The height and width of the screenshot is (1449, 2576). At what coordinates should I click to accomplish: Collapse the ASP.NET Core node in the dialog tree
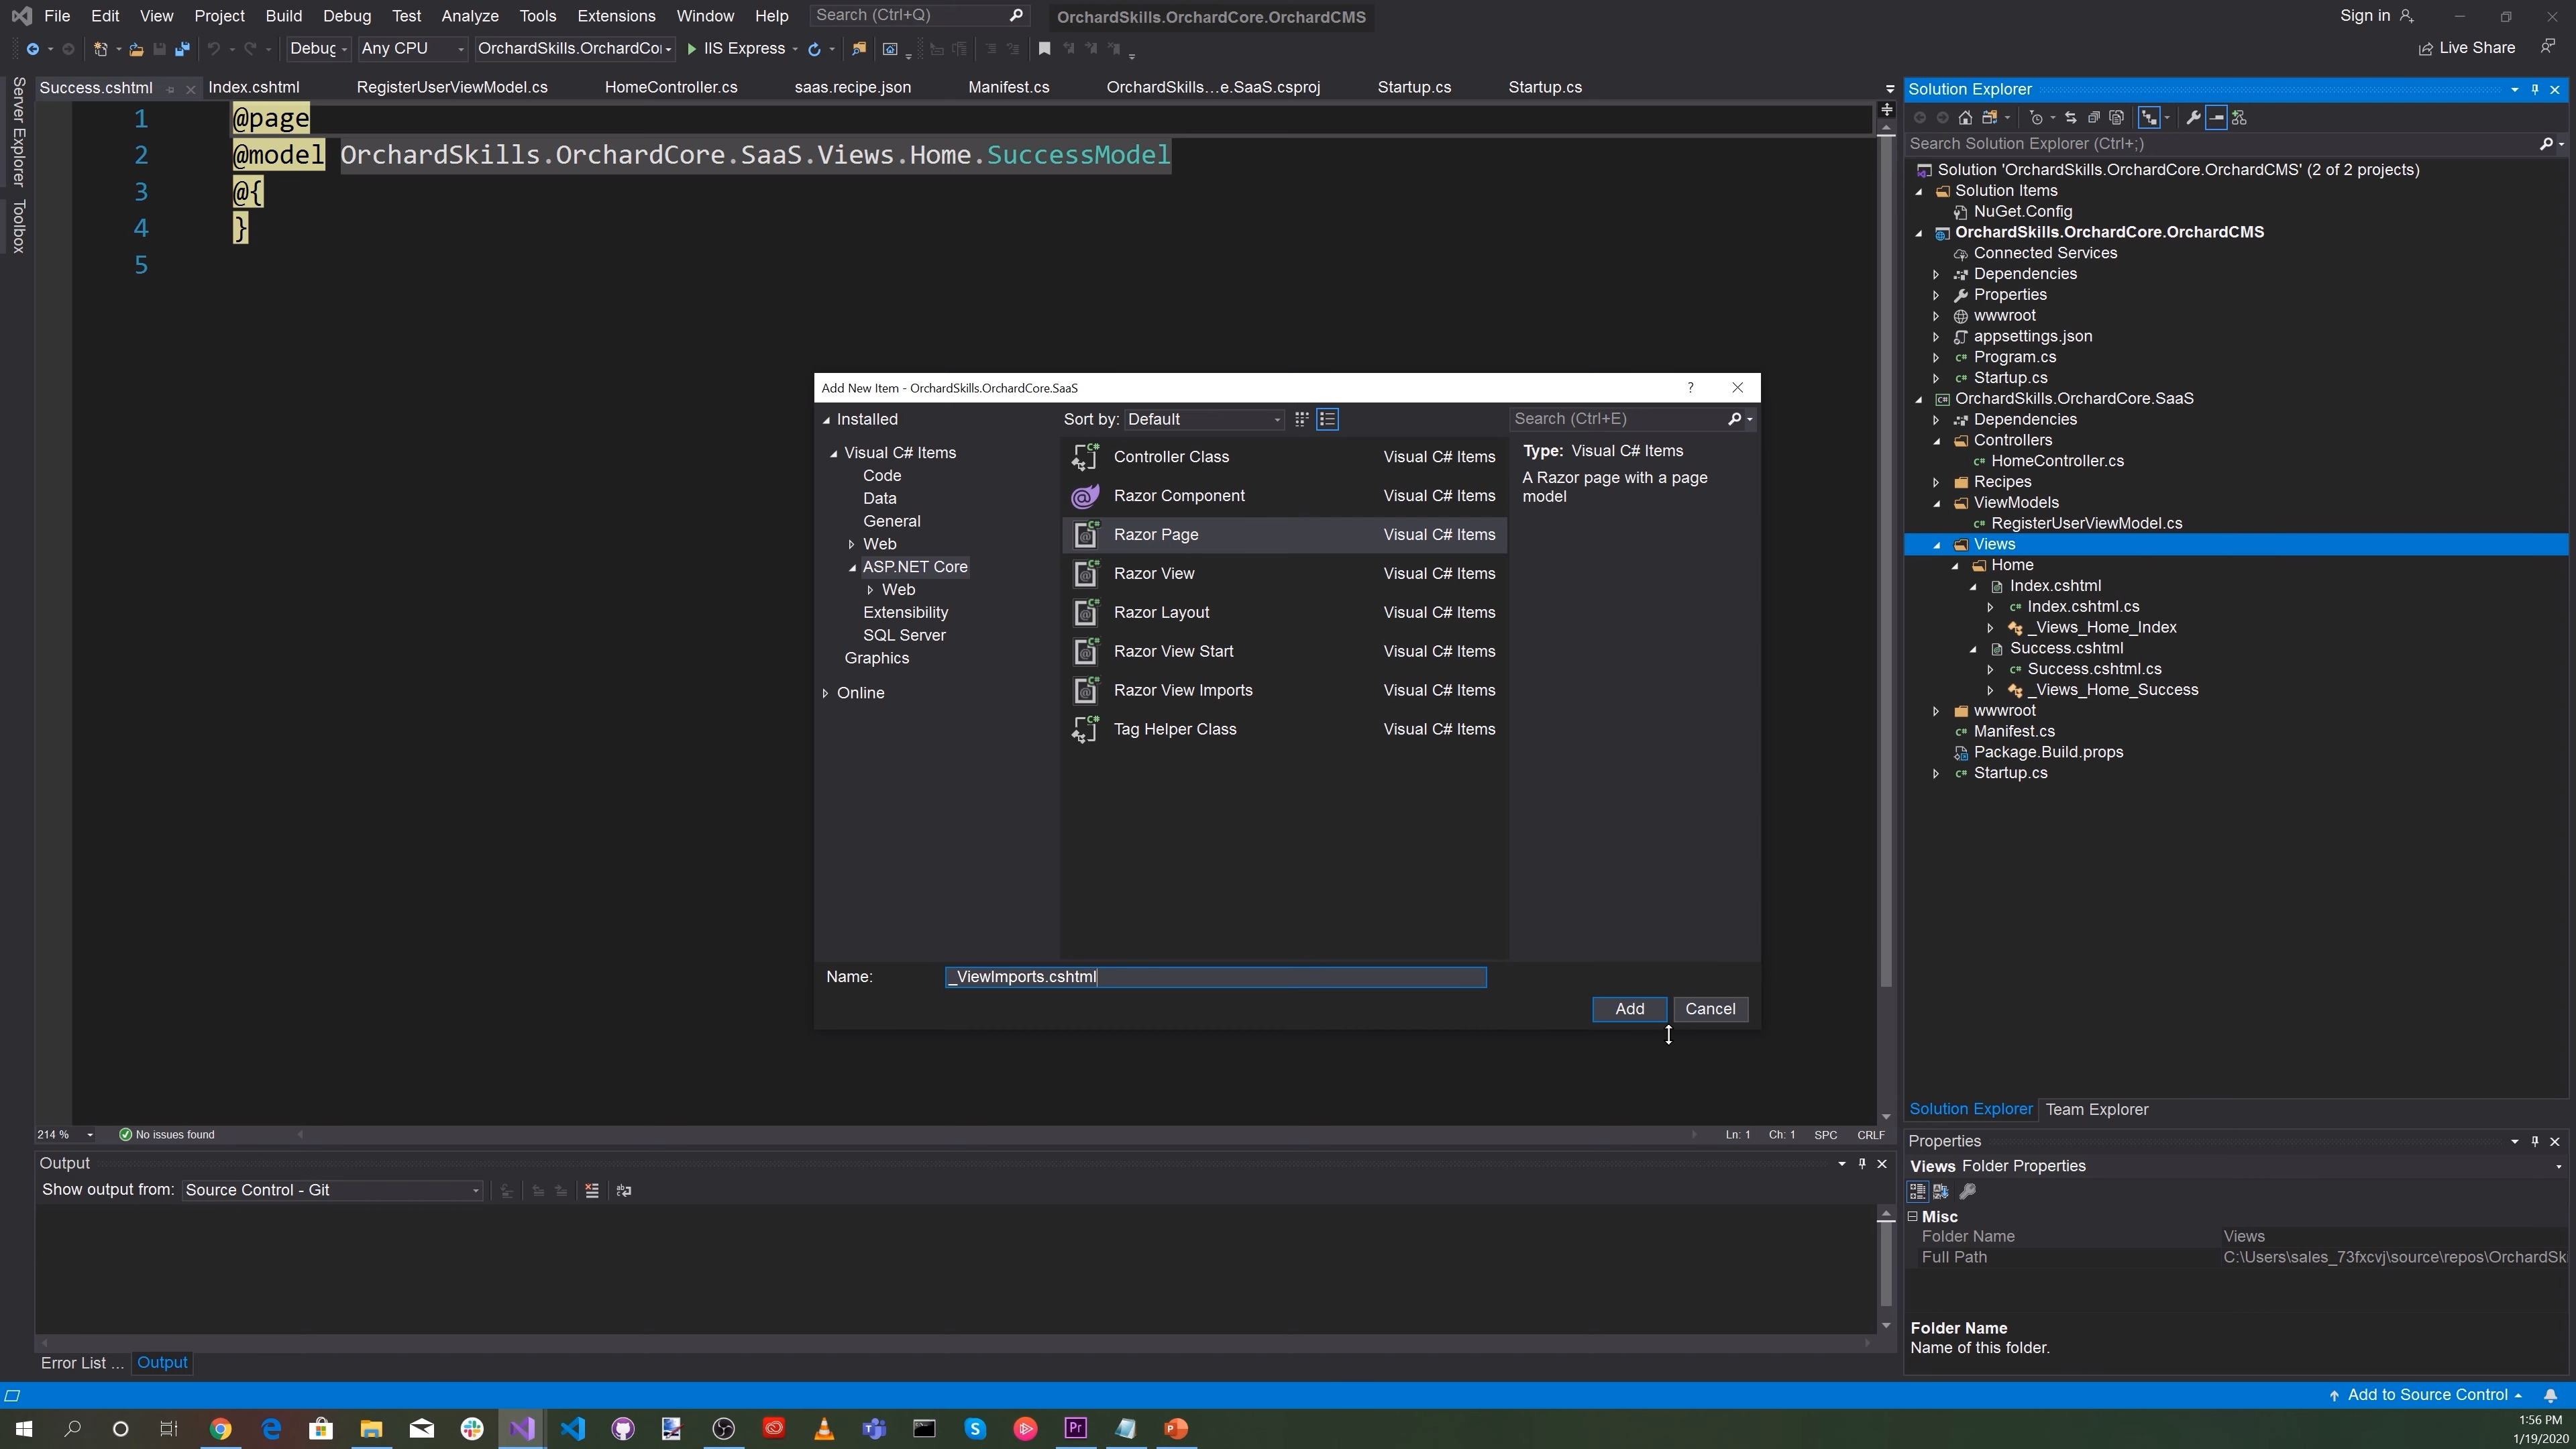tap(853, 568)
